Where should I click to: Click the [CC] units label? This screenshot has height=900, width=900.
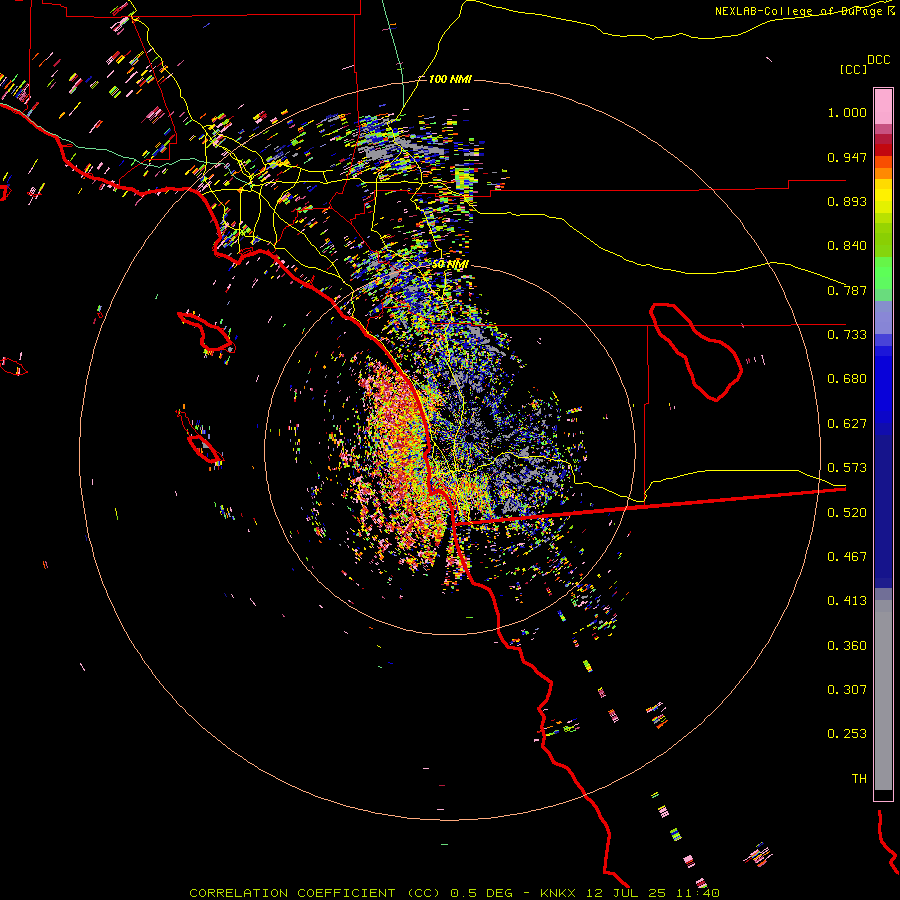click(x=854, y=69)
